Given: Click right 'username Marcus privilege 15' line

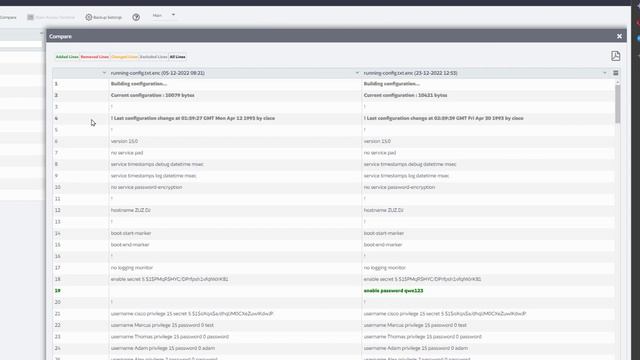Looking at the screenshot, I should tap(415, 325).
